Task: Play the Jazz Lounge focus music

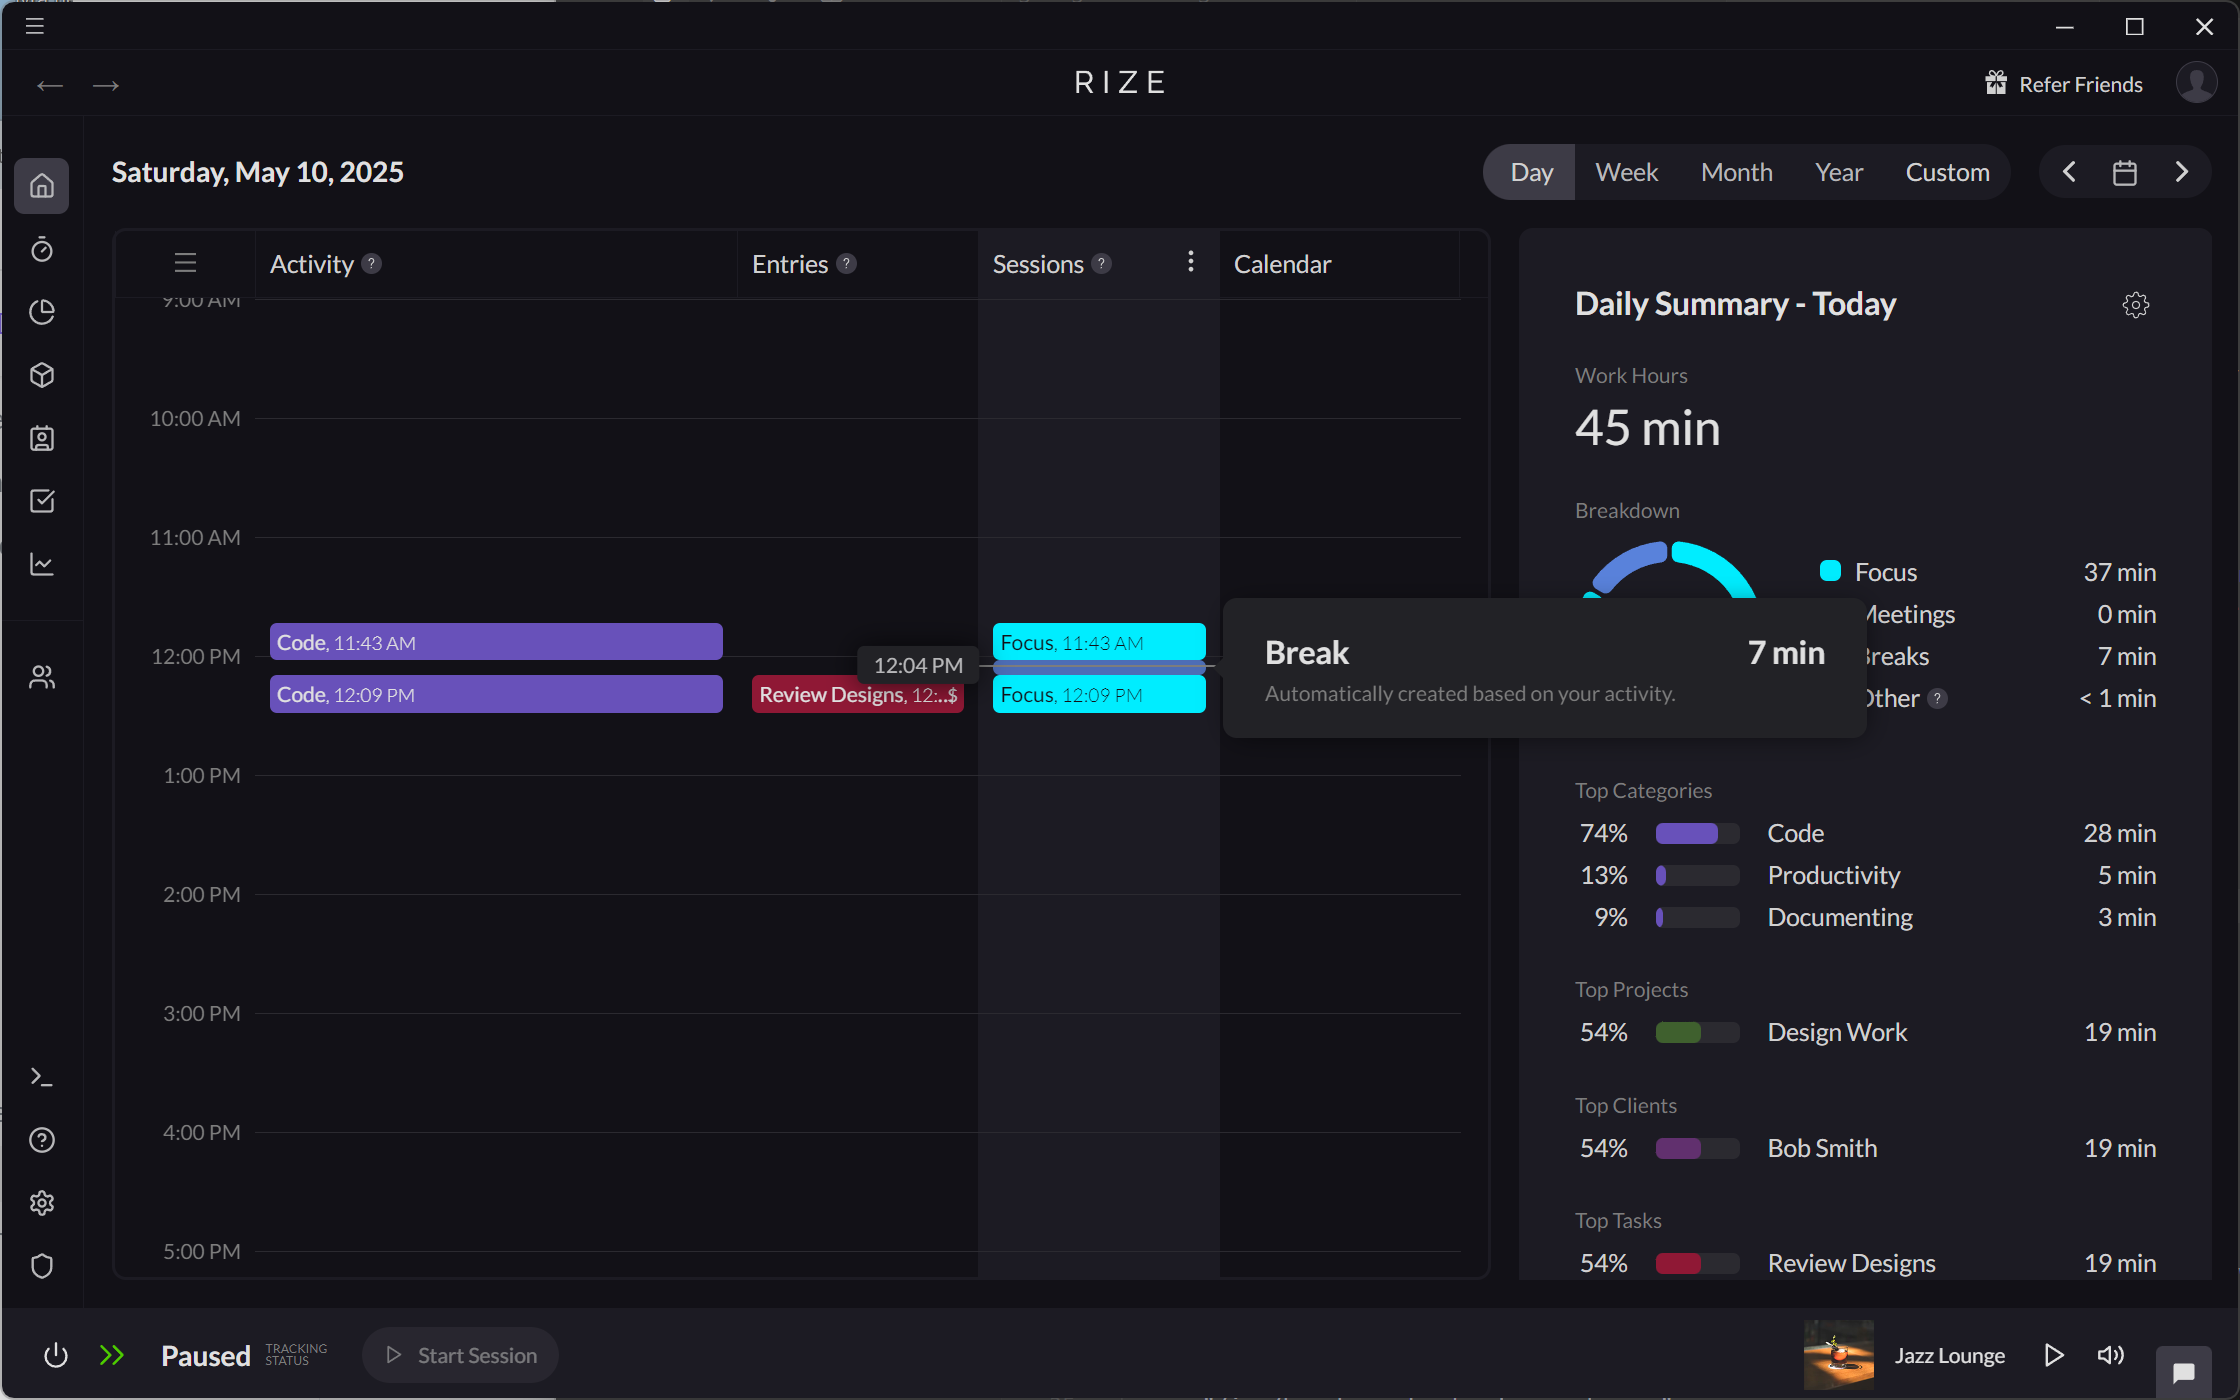Action: tap(2055, 1355)
